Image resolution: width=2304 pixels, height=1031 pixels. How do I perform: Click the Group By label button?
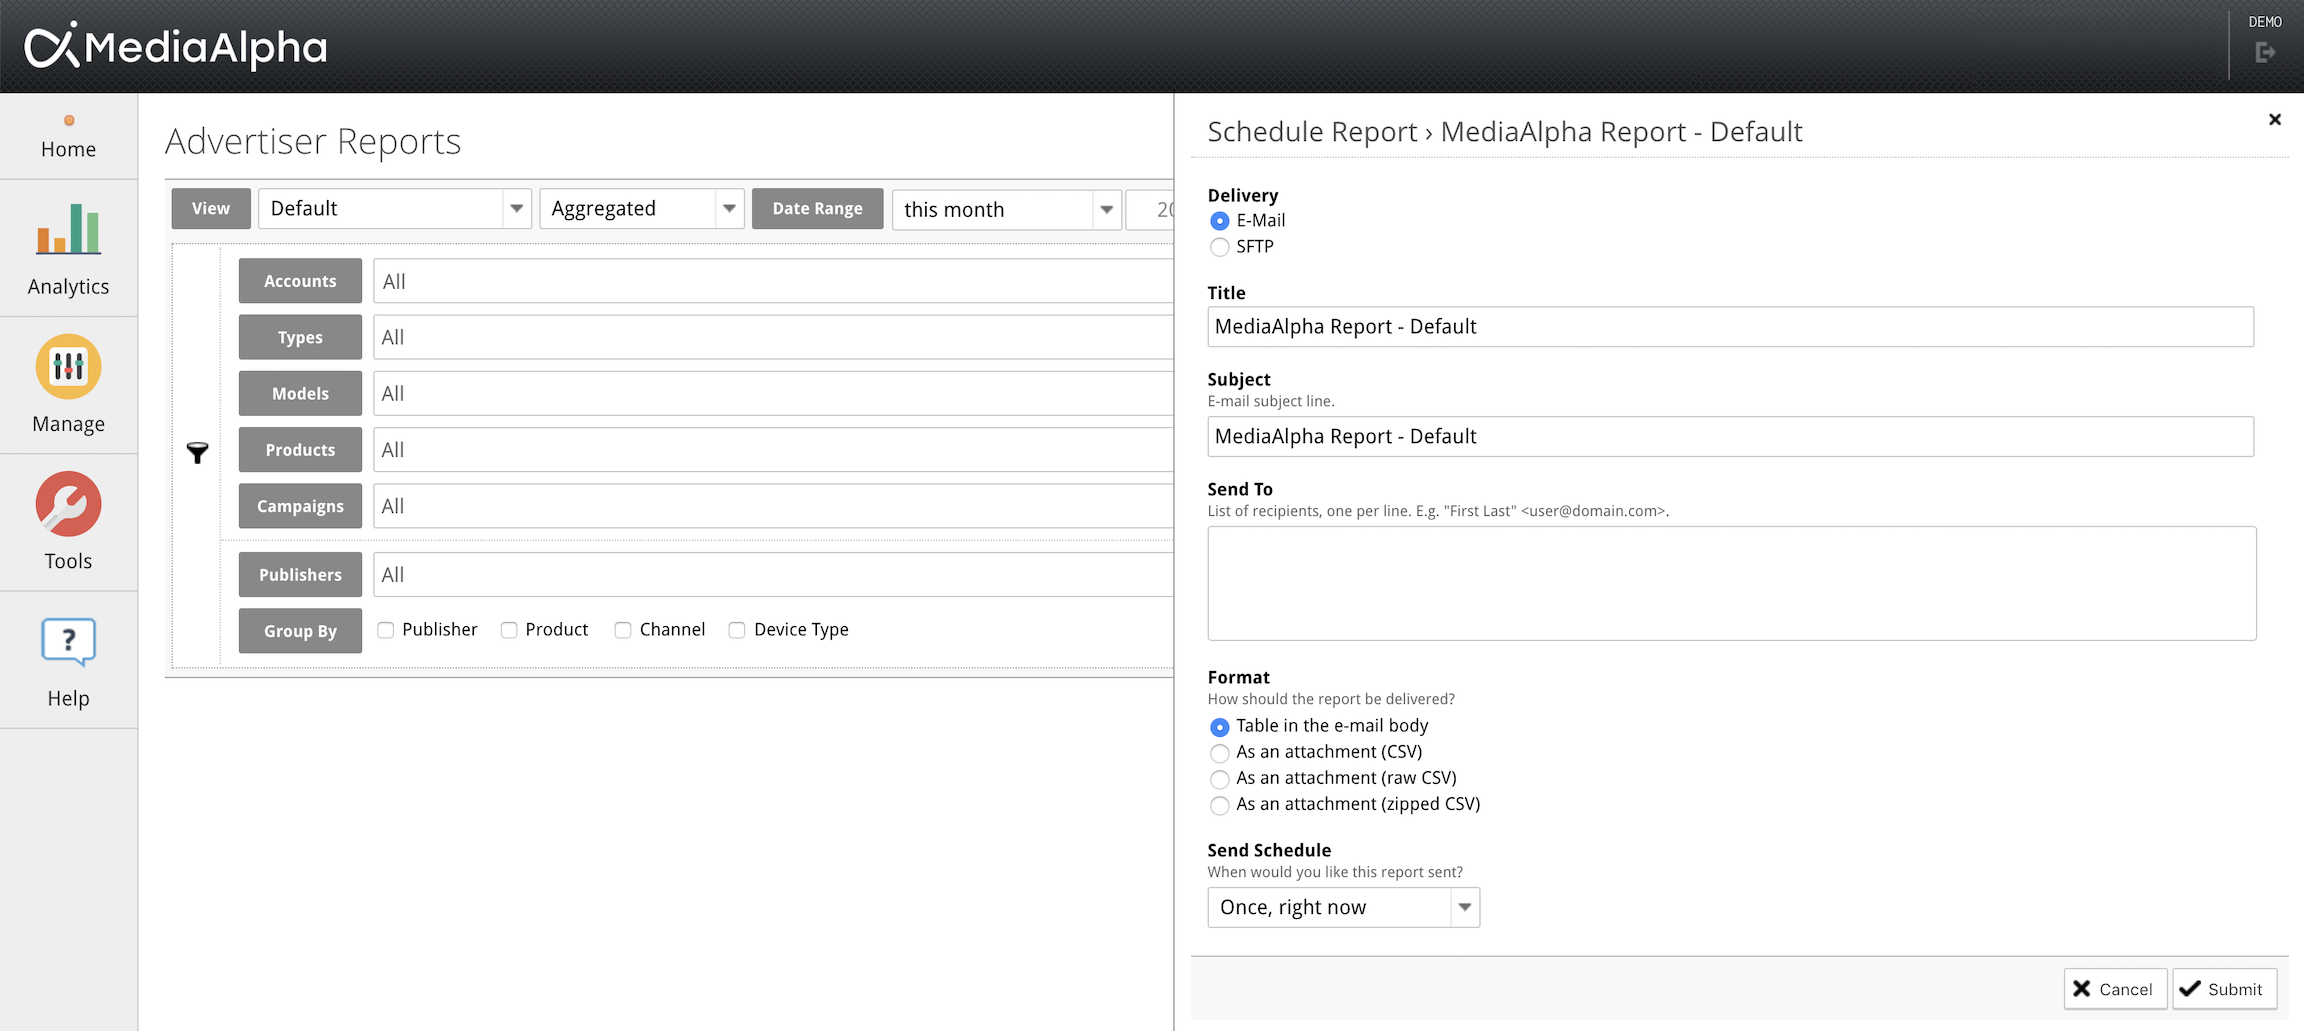point(300,631)
